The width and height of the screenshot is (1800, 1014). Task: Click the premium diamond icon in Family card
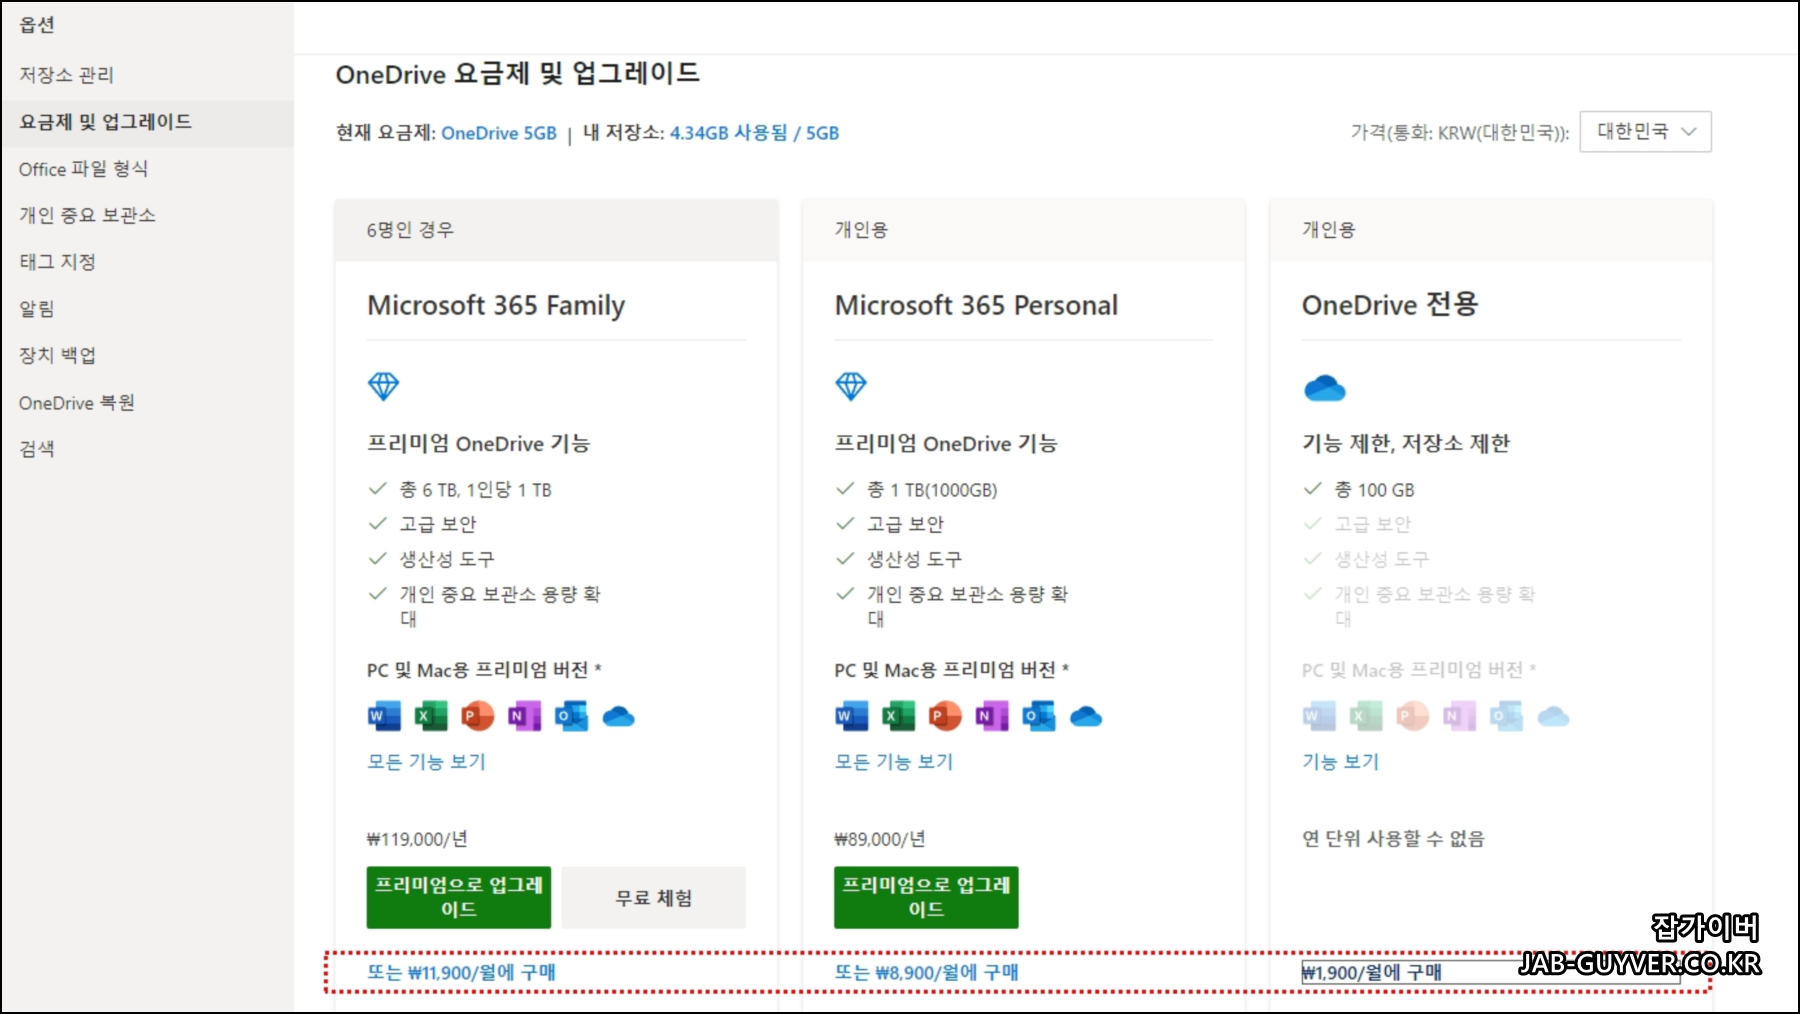click(384, 386)
